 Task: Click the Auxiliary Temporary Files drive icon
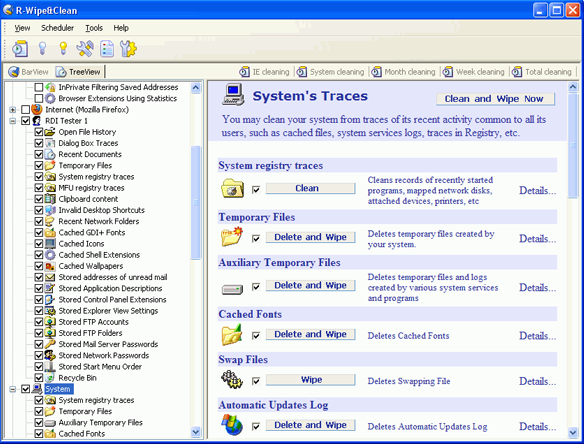pos(232,289)
